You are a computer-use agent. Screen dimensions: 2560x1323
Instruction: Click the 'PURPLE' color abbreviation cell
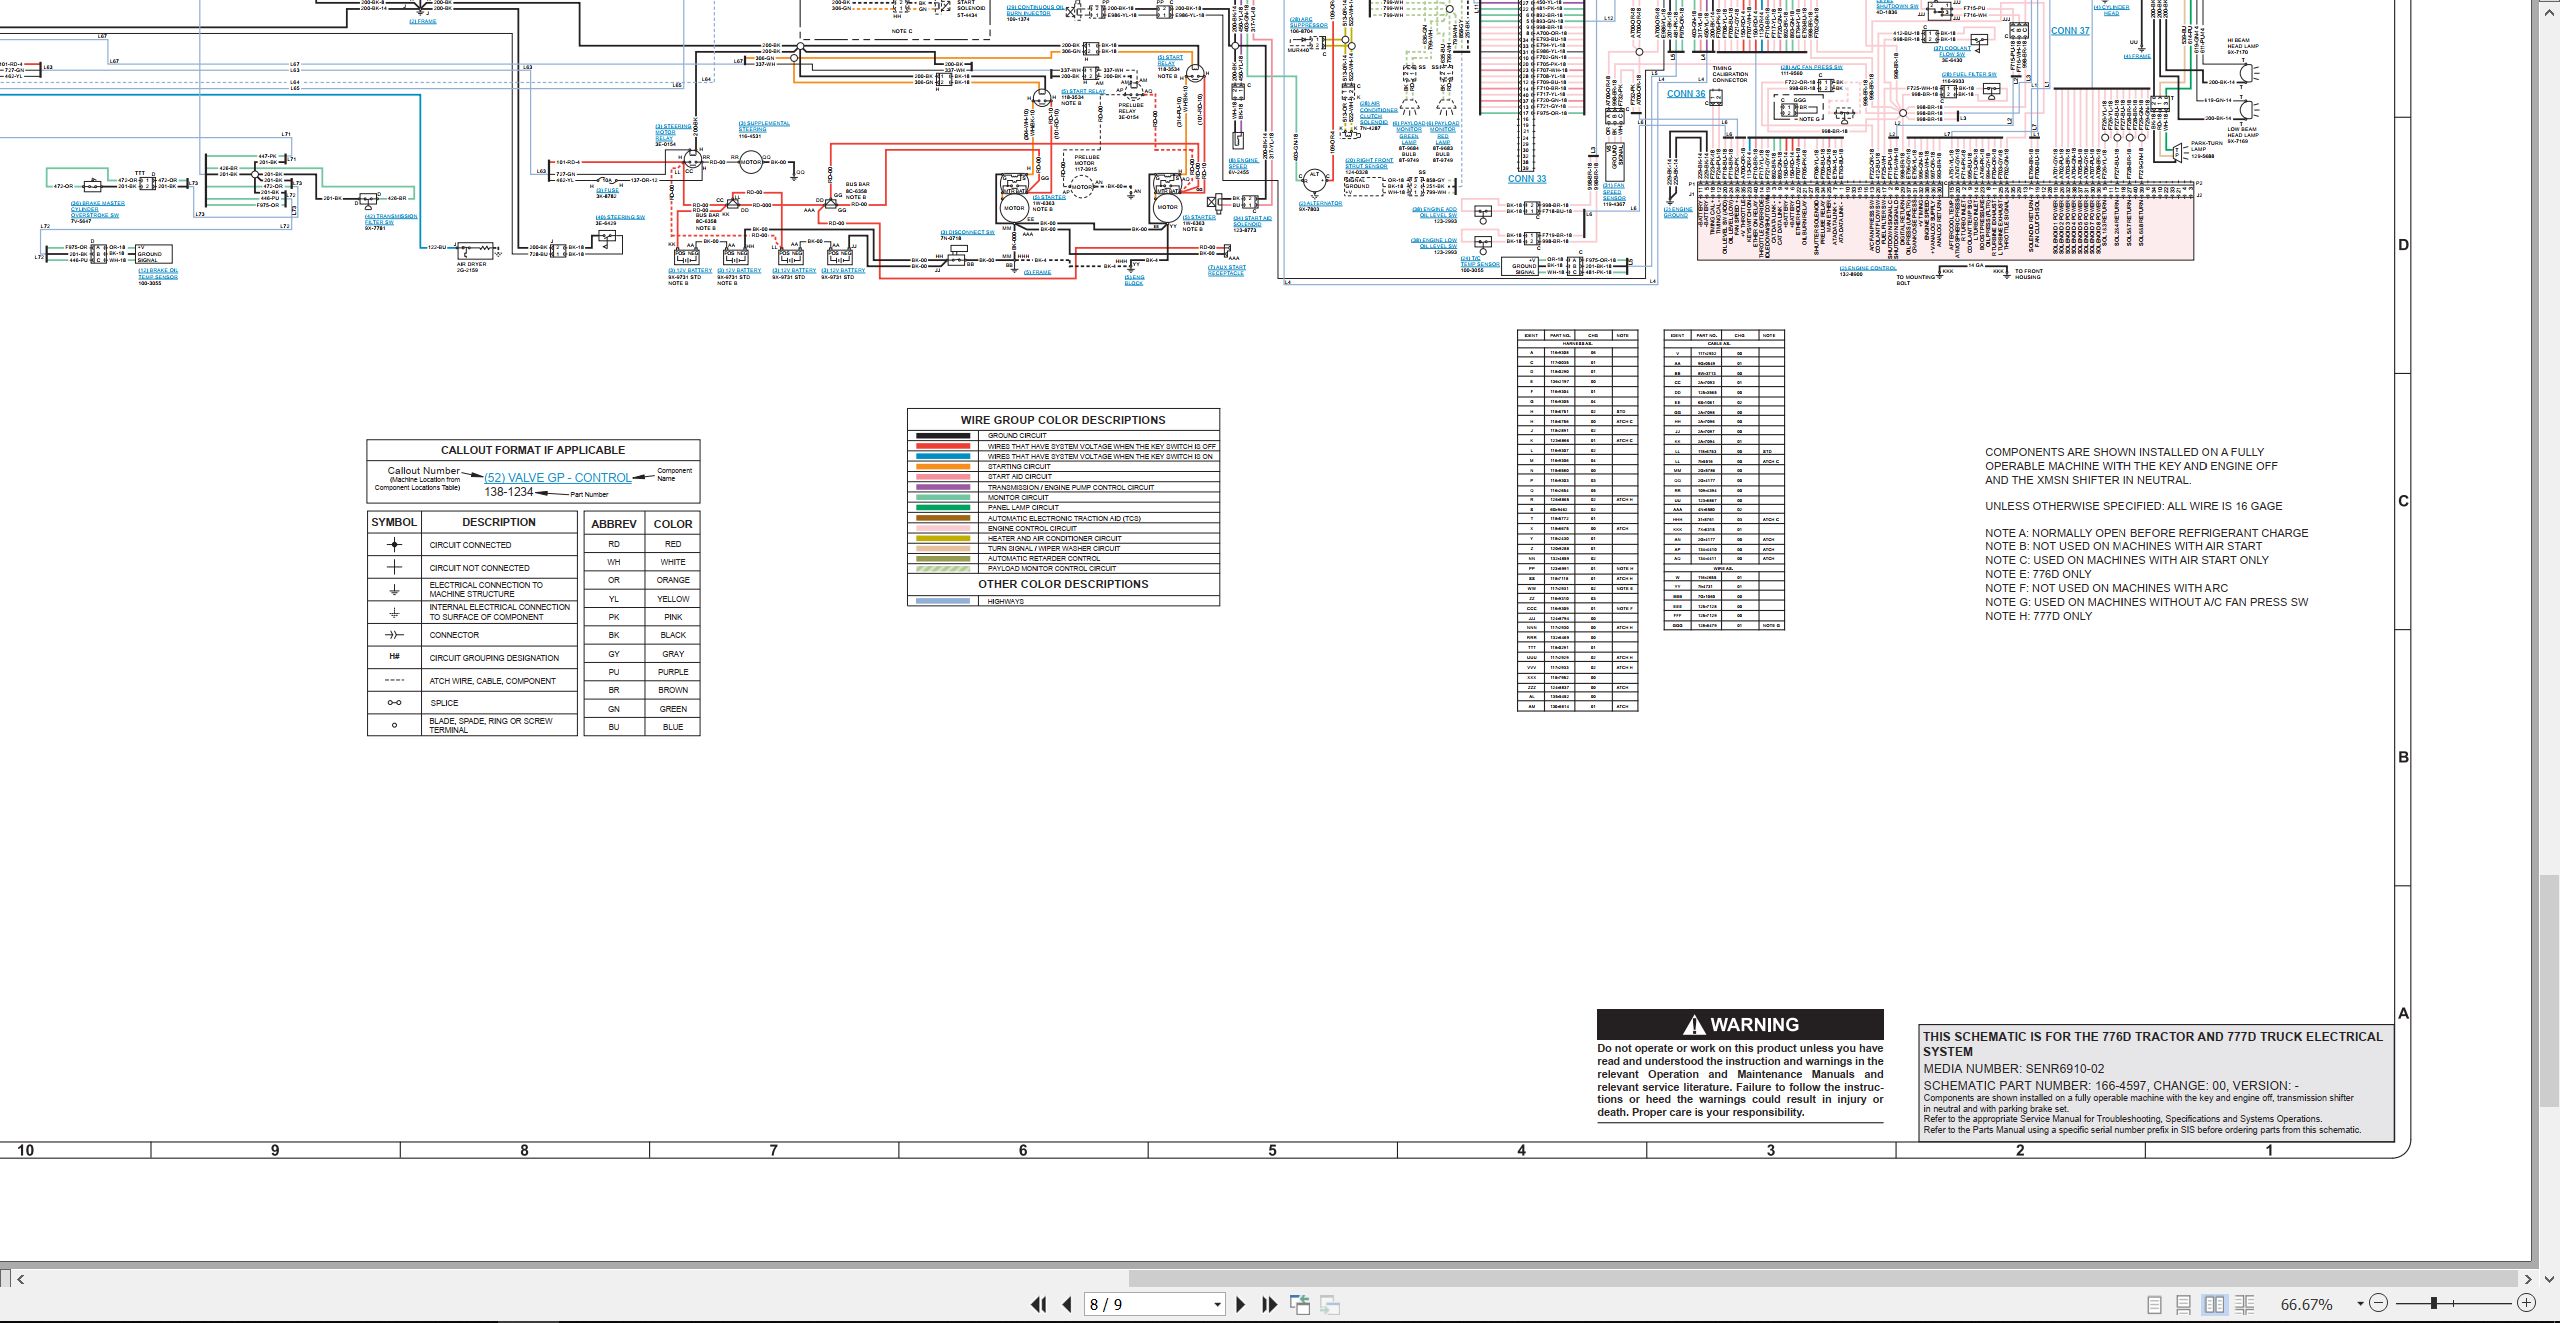pyautogui.click(x=673, y=672)
